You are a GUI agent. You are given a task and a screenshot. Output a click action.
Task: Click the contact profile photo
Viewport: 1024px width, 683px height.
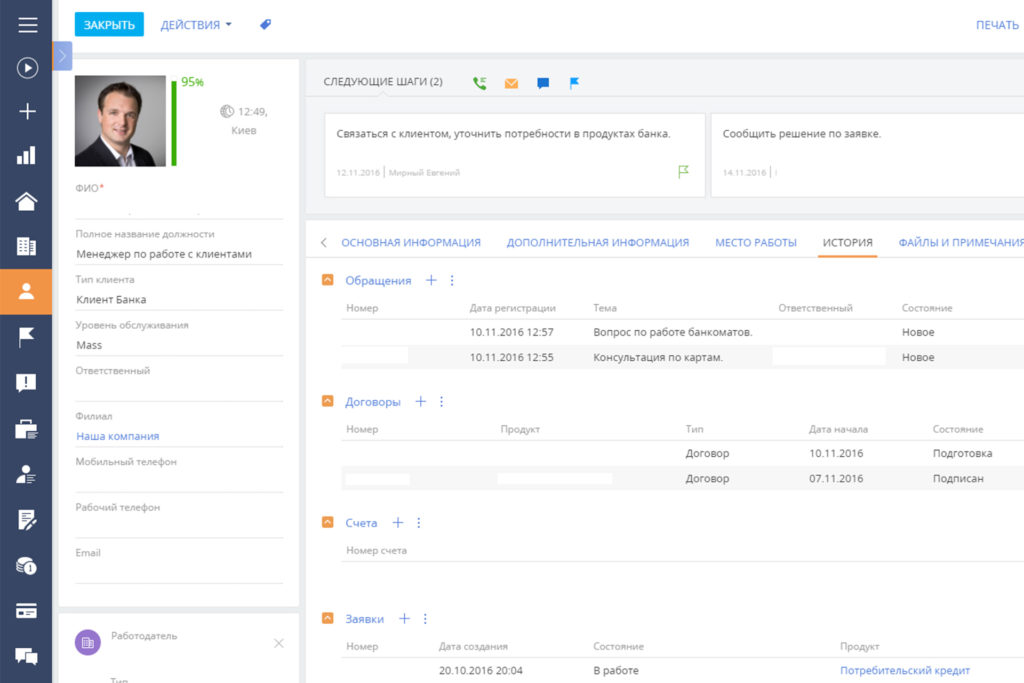(x=120, y=121)
